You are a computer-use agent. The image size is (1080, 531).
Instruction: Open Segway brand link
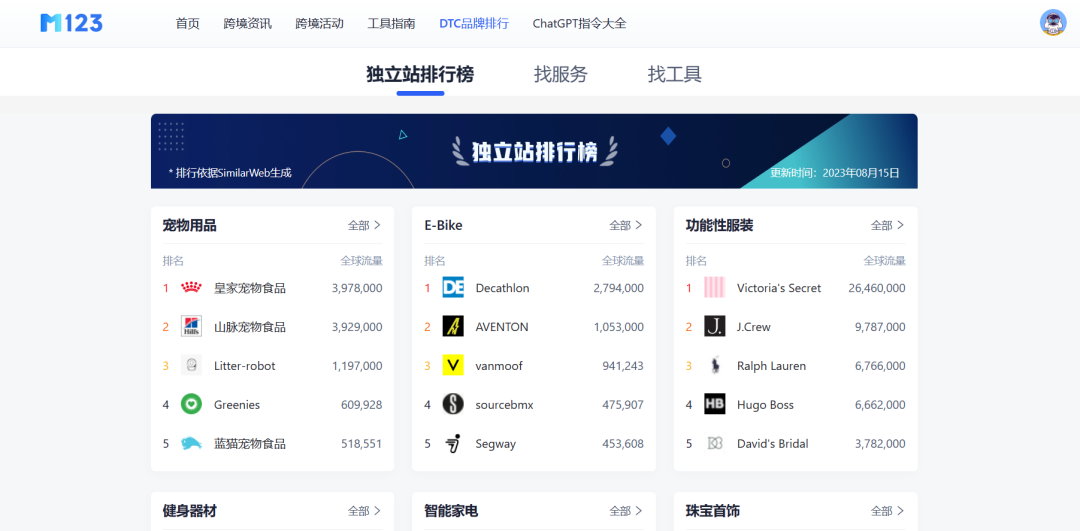pyautogui.click(x=495, y=444)
